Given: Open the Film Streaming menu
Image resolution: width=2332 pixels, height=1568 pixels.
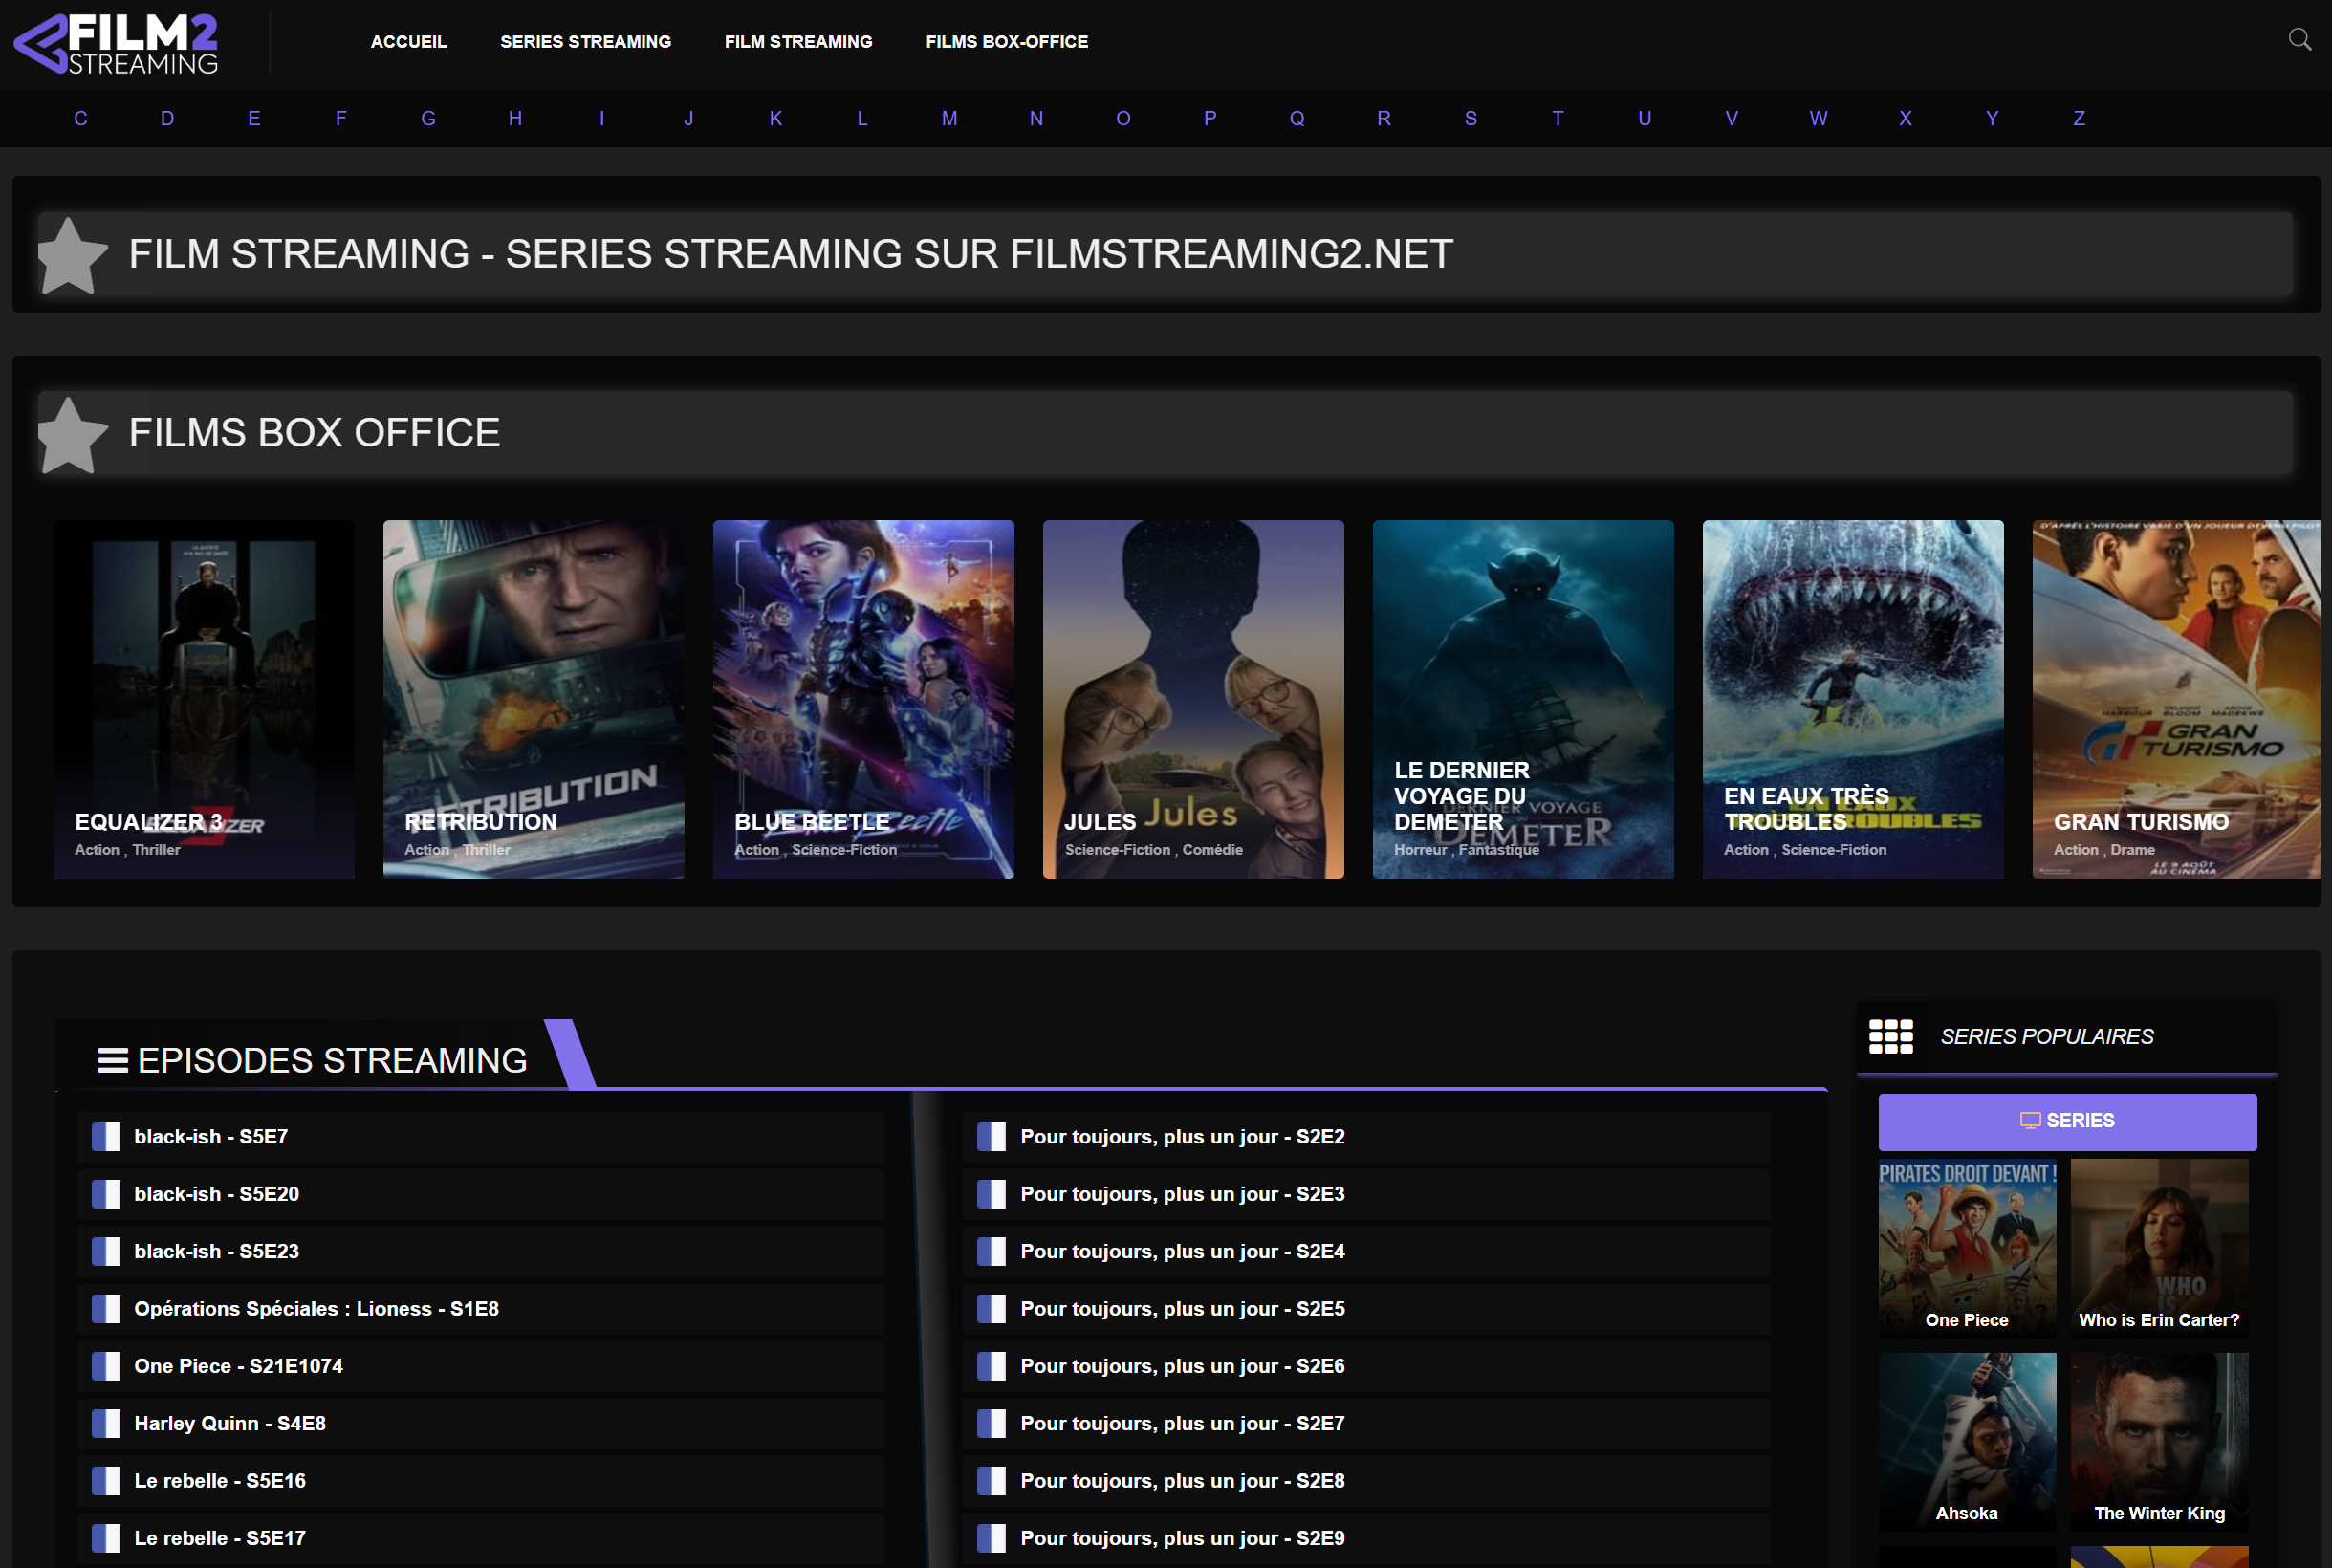Looking at the screenshot, I should (798, 42).
